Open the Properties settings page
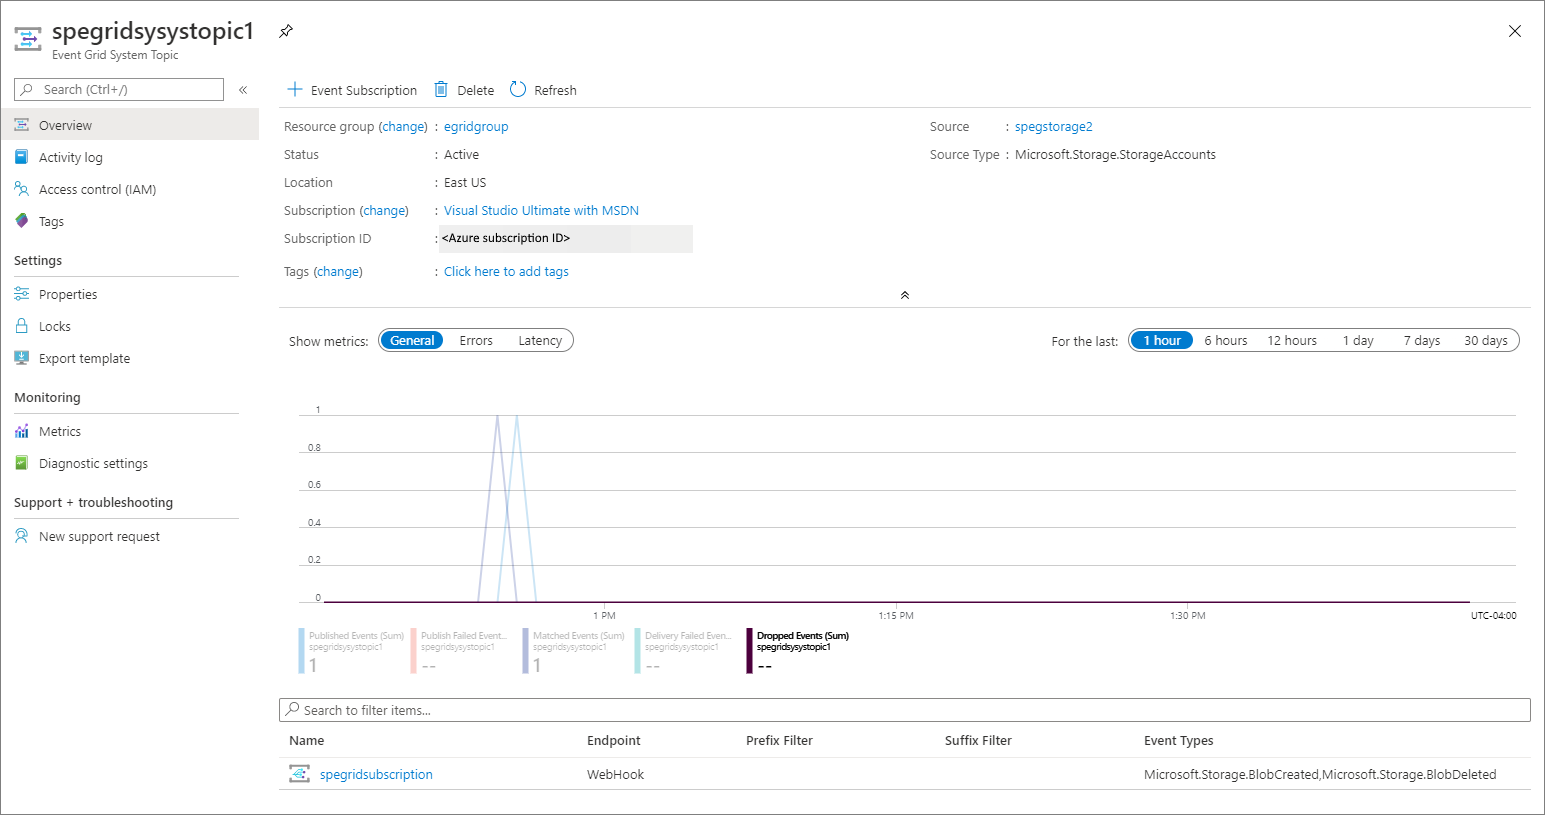The height and width of the screenshot is (815, 1545). tap(68, 294)
